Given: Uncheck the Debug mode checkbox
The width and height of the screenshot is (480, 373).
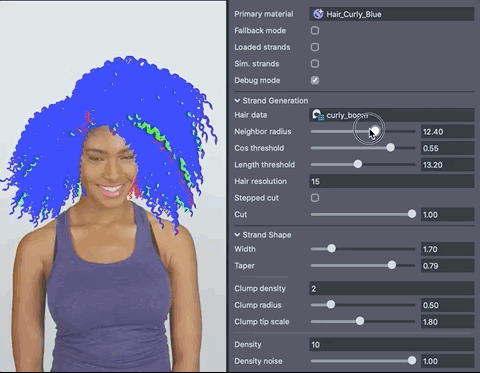Looking at the screenshot, I should tap(315, 80).
